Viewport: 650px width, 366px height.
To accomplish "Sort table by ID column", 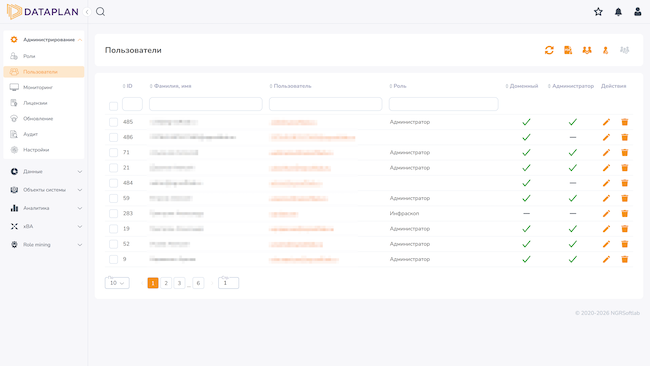I will click(x=128, y=86).
